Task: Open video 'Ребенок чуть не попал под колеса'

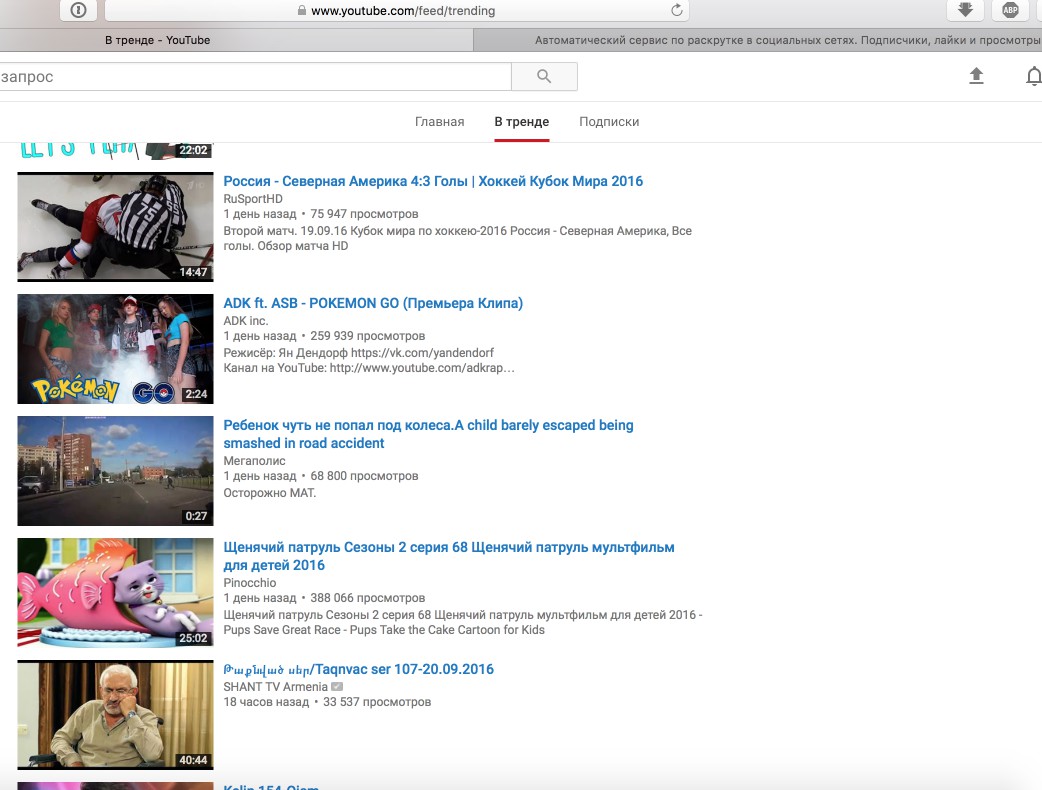Action: pyautogui.click(x=428, y=434)
